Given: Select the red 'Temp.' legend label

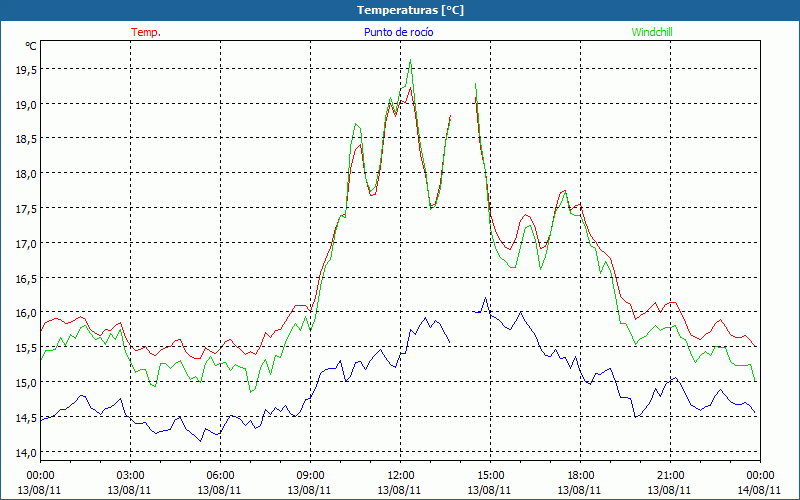Looking at the screenshot, I should [146, 32].
